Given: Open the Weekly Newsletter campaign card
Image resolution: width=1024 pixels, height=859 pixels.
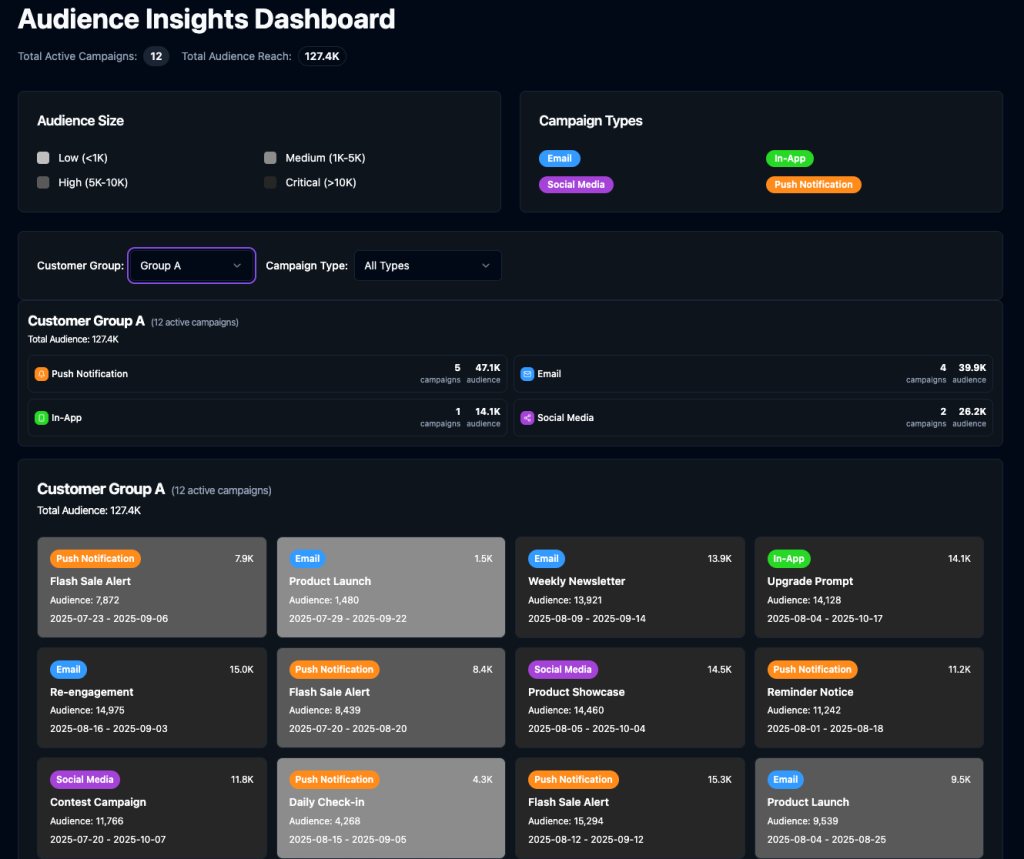Looking at the screenshot, I should [630, 588].
